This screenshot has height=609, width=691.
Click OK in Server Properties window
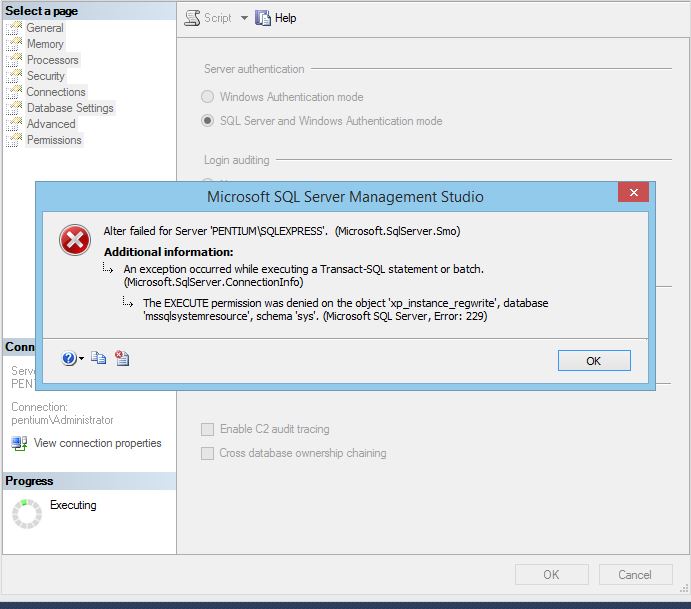pyautogui.click(x=552, y=575)
